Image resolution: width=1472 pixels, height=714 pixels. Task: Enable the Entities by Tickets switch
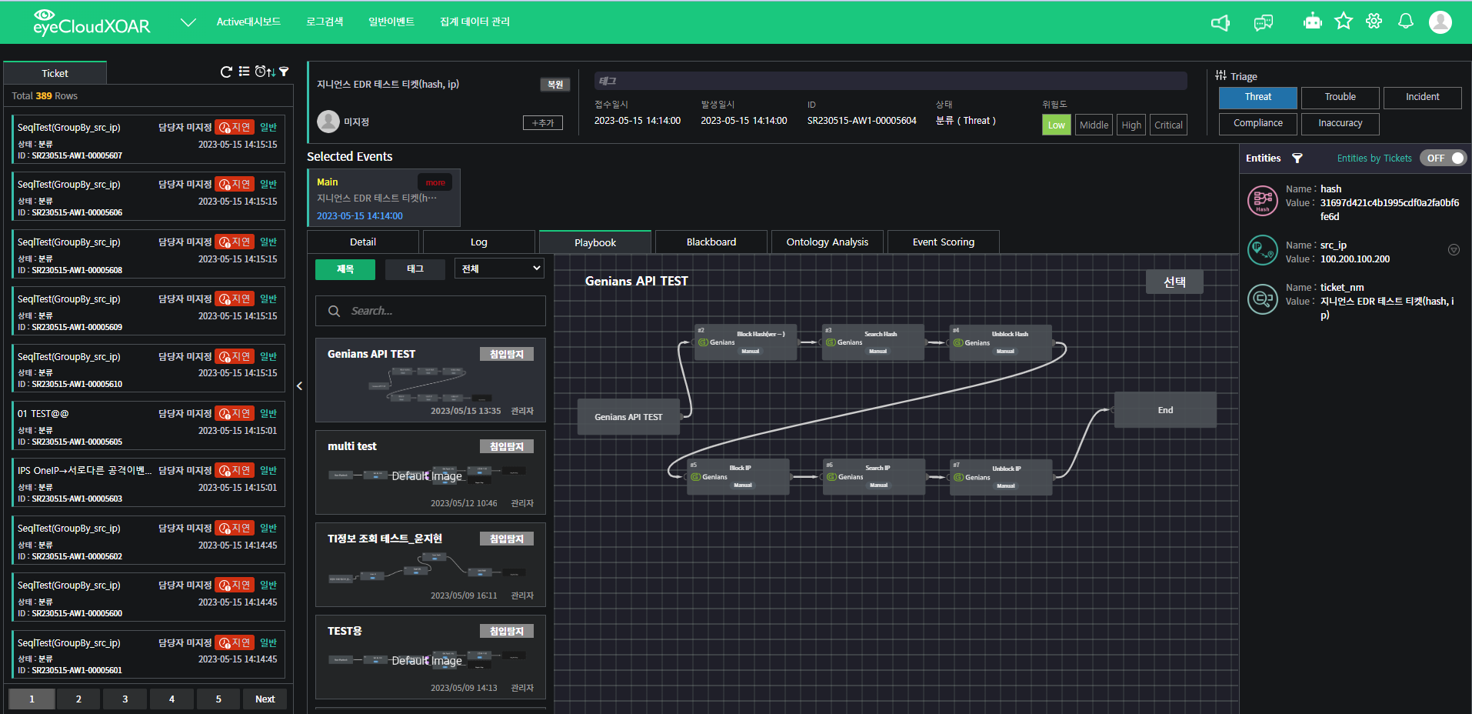click(1443, 158)
